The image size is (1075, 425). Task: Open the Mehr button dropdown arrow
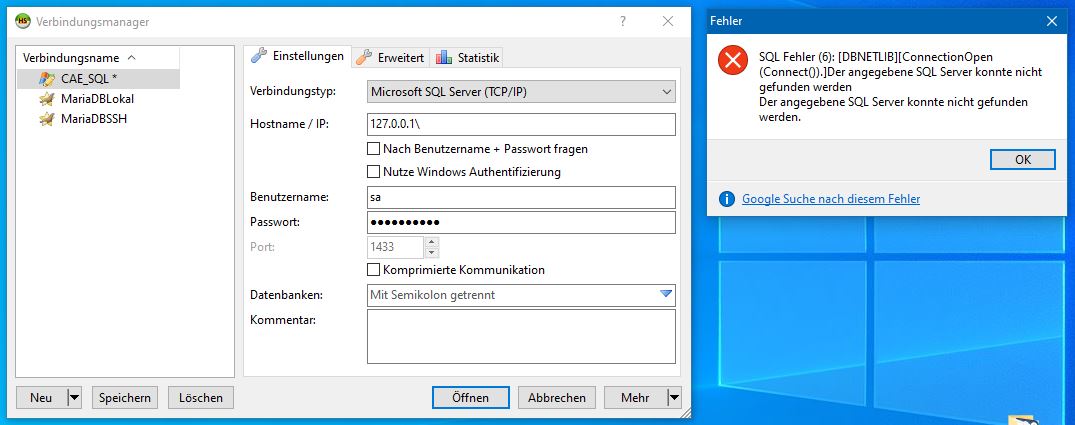click(675, 398)
